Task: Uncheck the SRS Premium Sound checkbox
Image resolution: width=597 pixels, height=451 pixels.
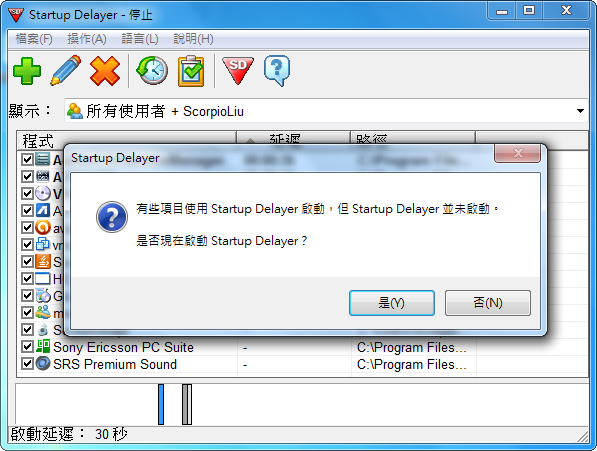Action: tap(27, 364)
